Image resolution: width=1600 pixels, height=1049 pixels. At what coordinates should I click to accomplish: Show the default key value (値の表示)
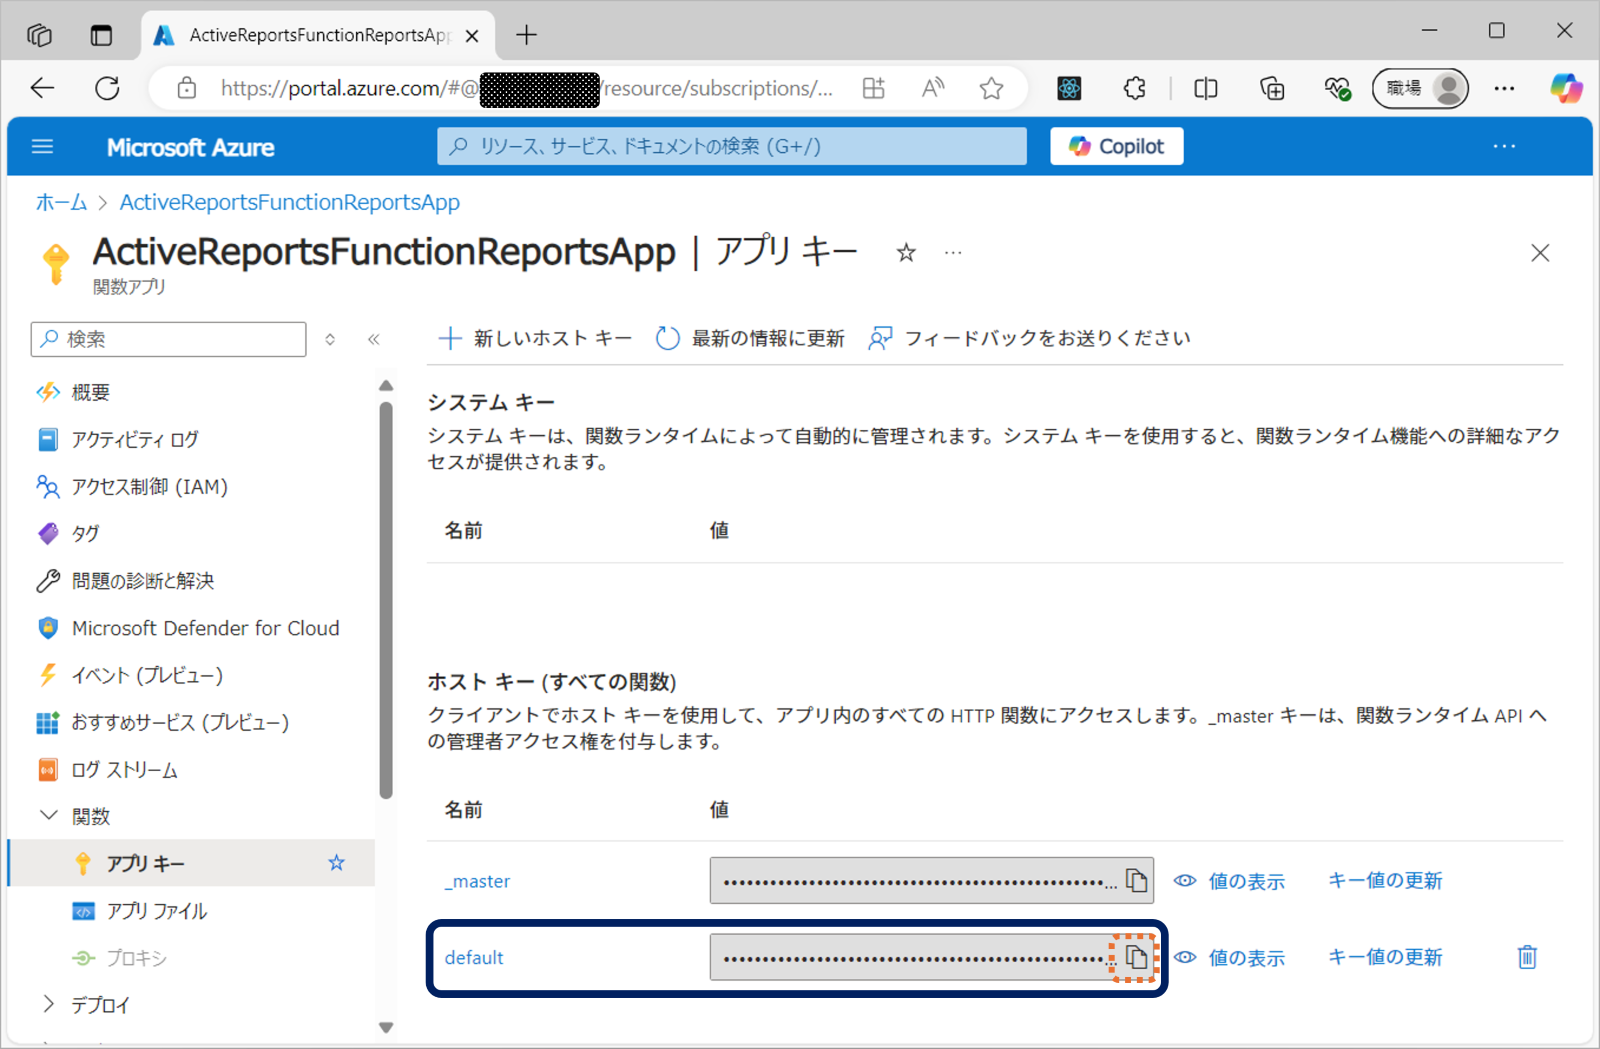(1229, 957)
